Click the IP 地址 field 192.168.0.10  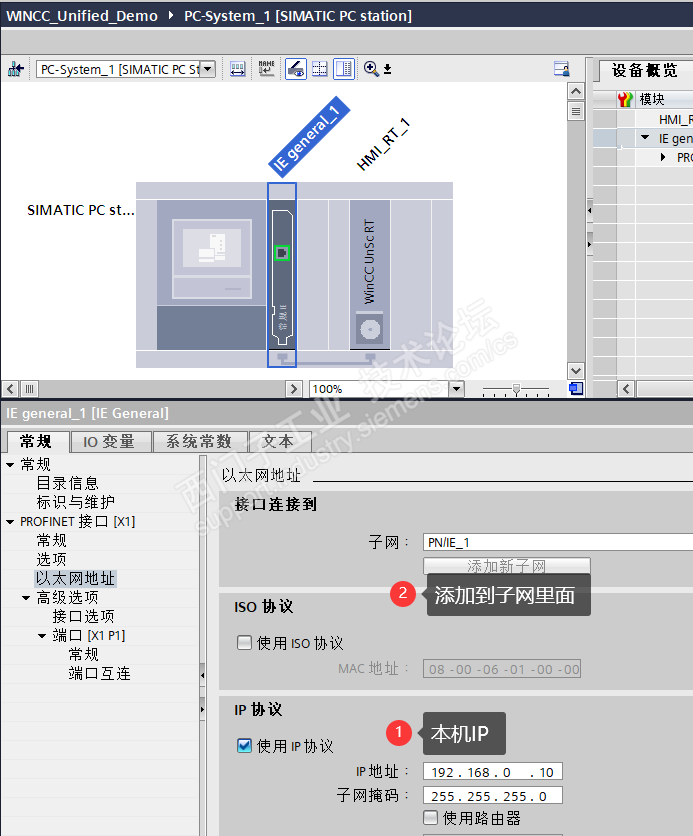pyautogui.click(x=493, y=771)
